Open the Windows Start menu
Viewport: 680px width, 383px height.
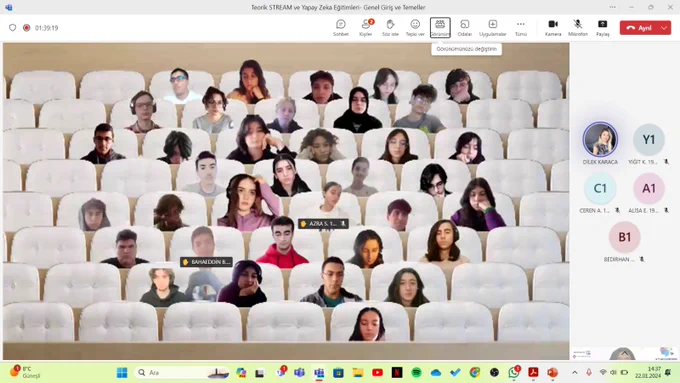[x=122, y=373]
